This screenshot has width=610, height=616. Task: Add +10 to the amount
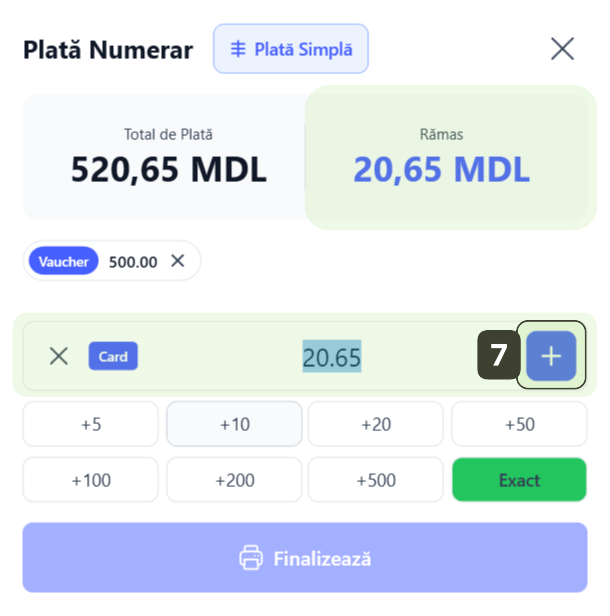pos(234,424)
